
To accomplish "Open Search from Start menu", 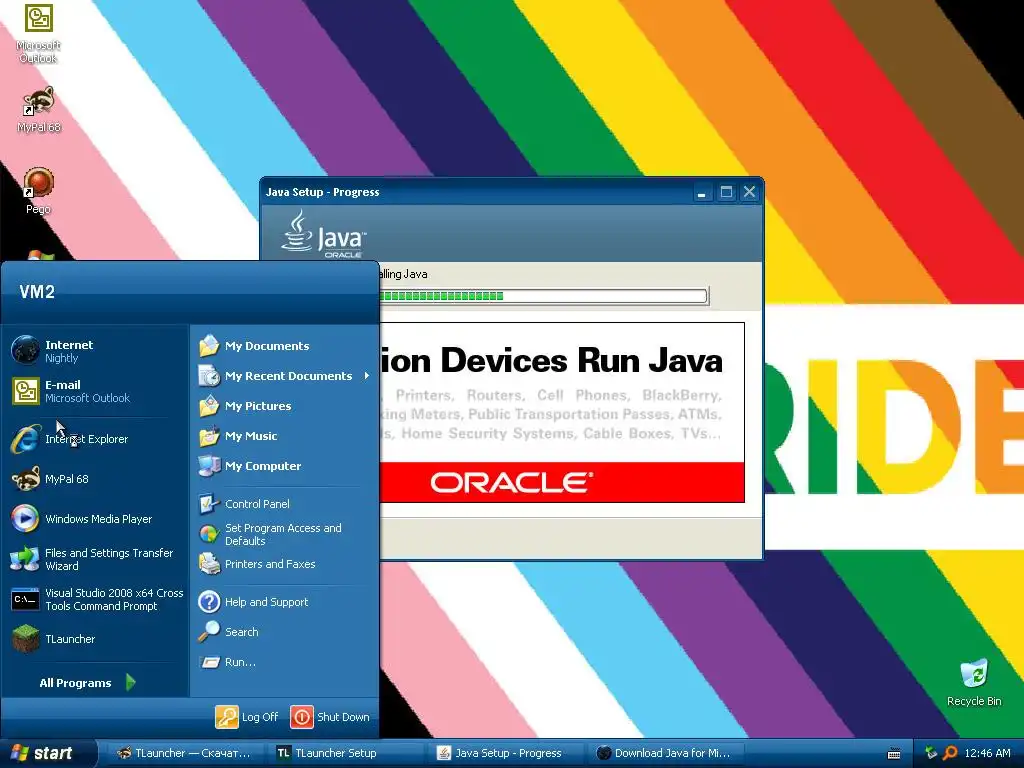I will 285,632.
